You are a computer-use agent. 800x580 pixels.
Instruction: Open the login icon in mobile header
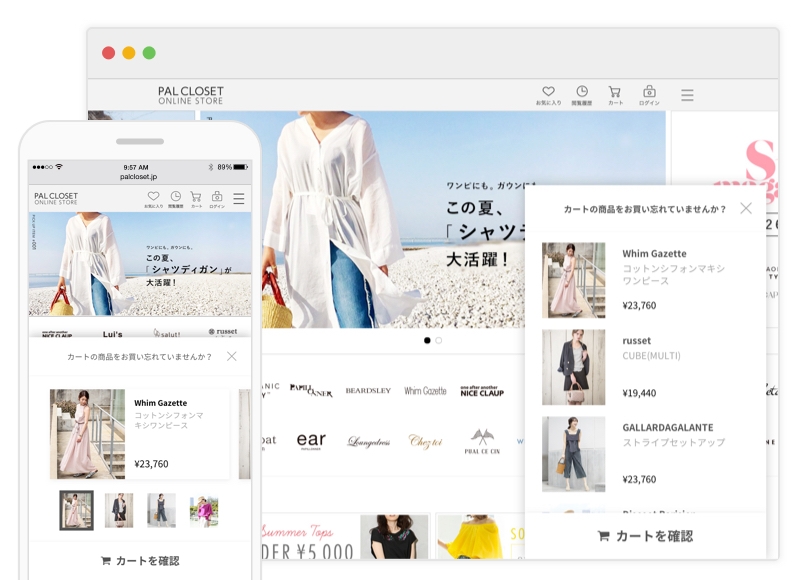click(x=217, y=196)
